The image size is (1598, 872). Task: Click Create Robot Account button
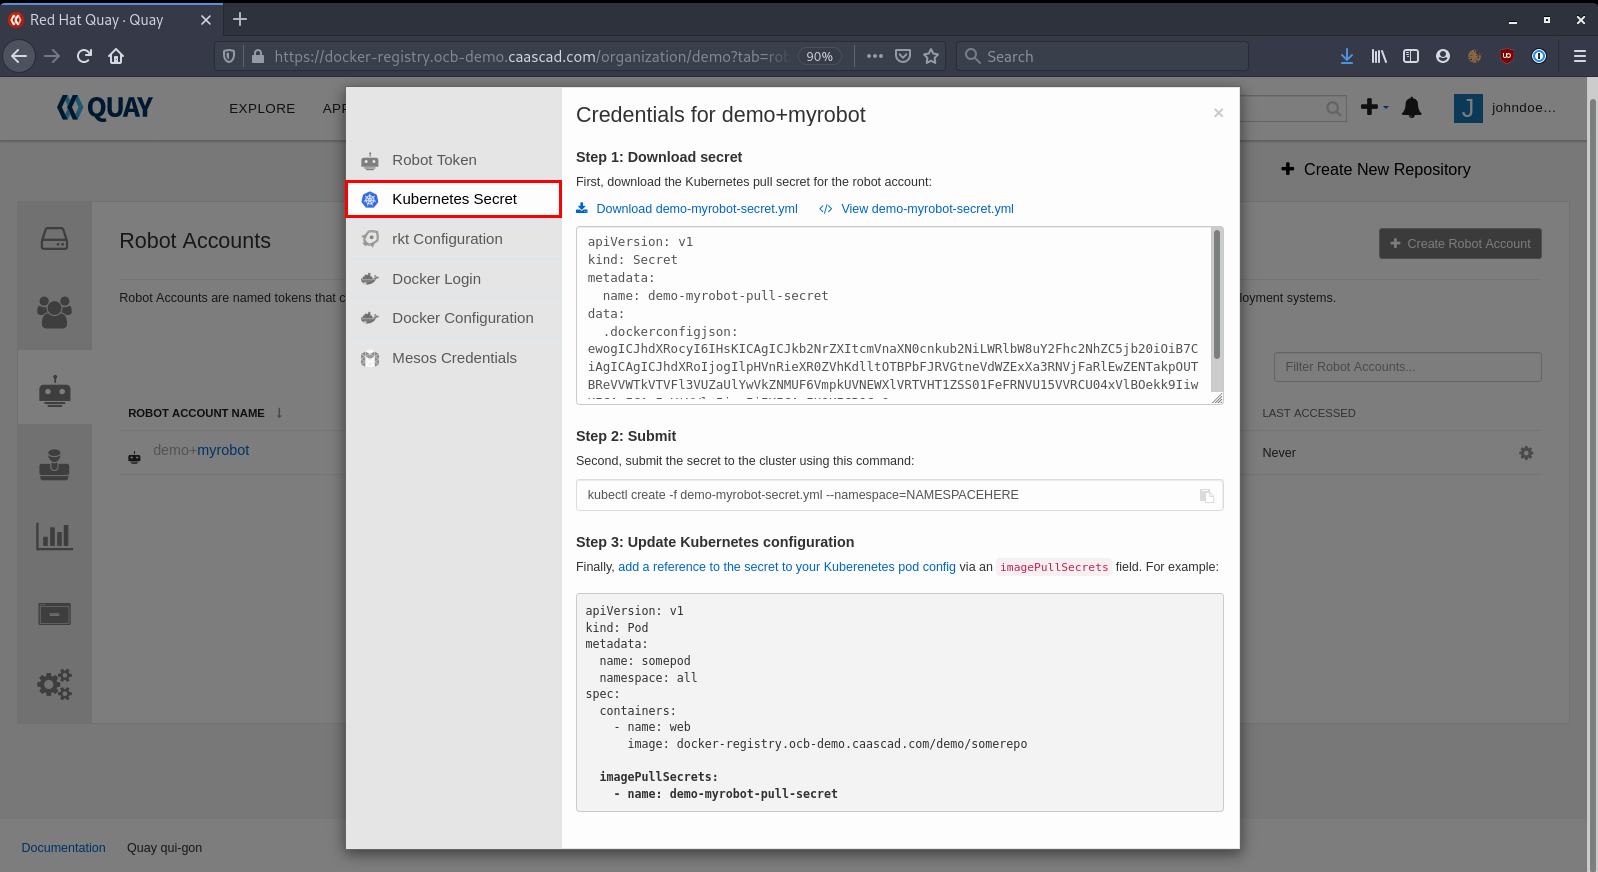point(1460,244)
